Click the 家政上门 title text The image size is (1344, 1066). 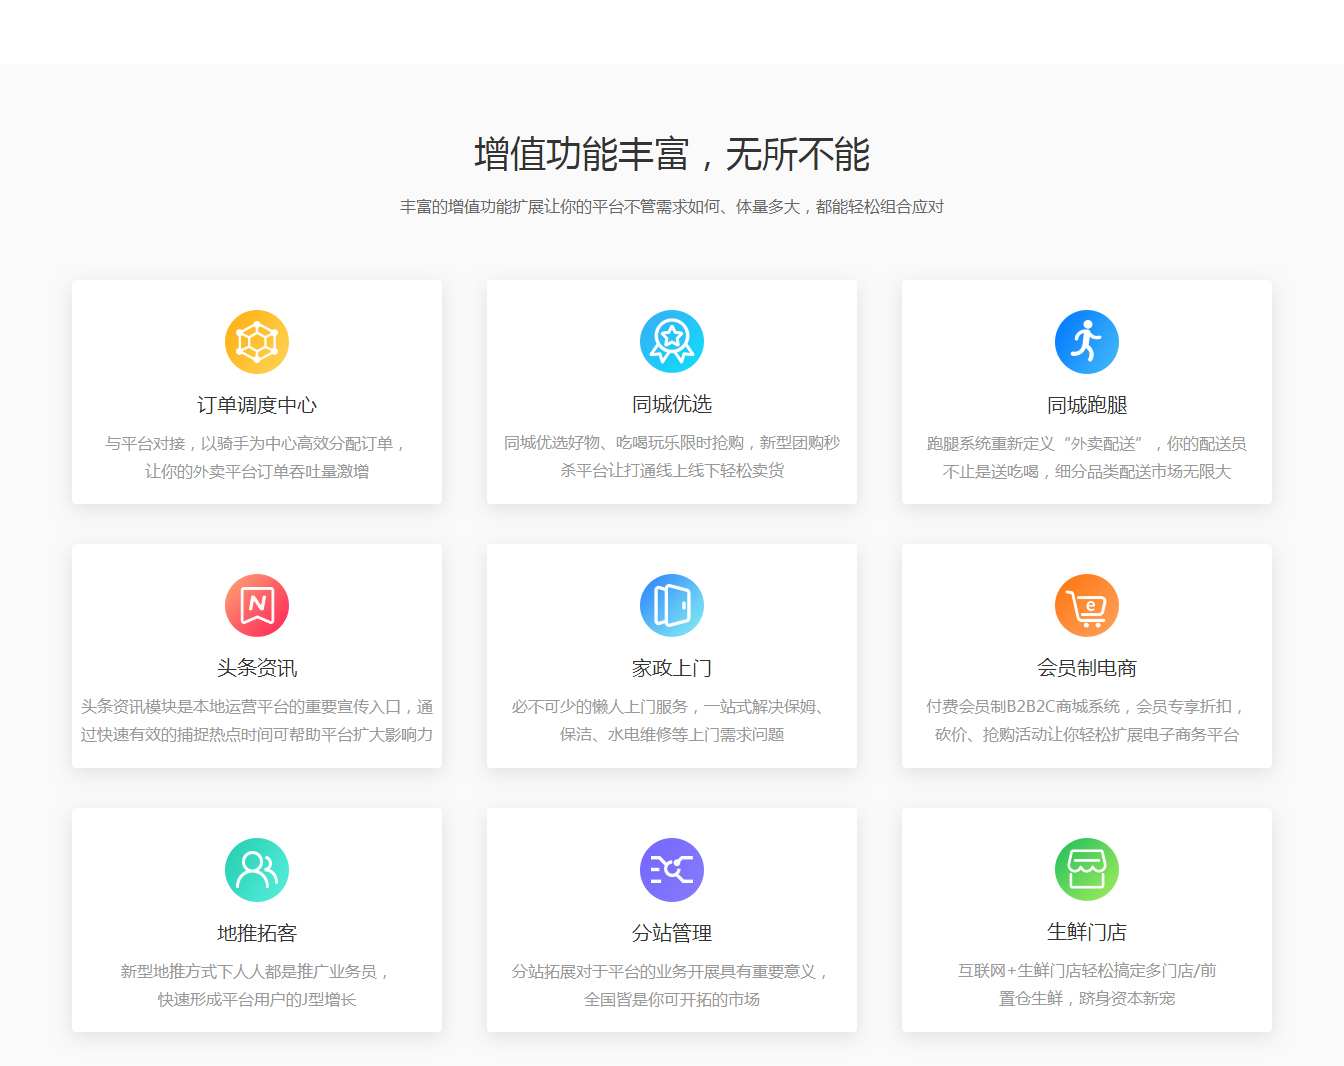[672, 668]
